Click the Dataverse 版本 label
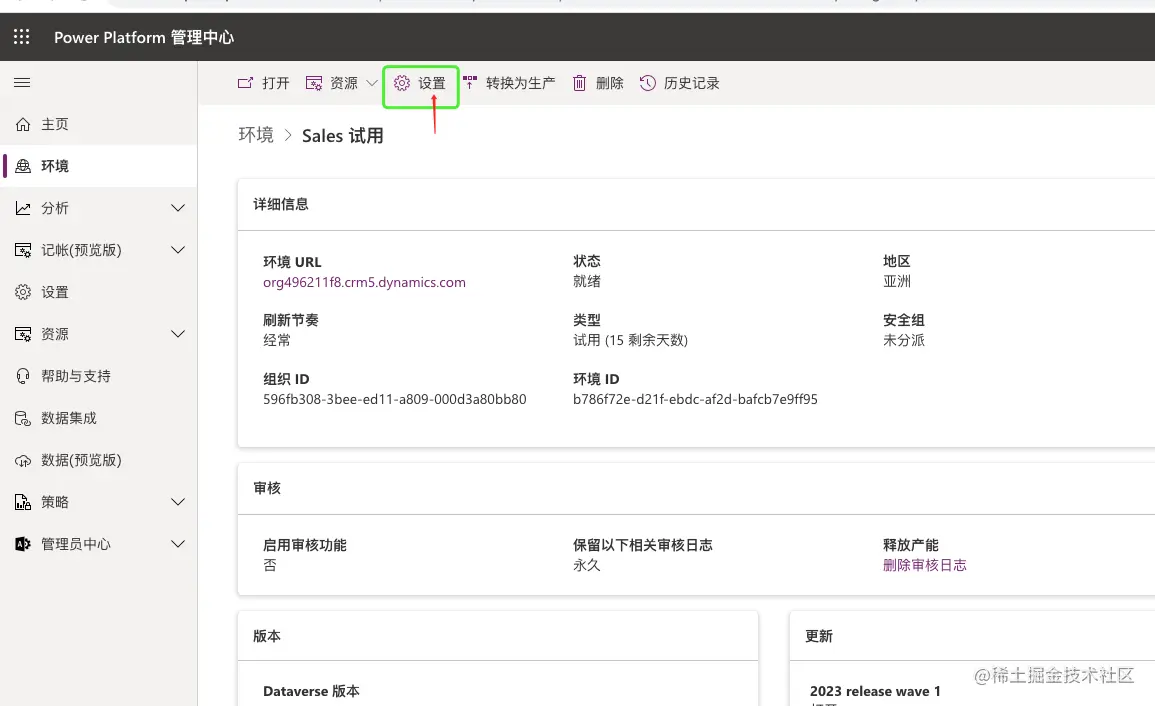The height and width of the screenshot is (706, 1155). coord(311,691)
